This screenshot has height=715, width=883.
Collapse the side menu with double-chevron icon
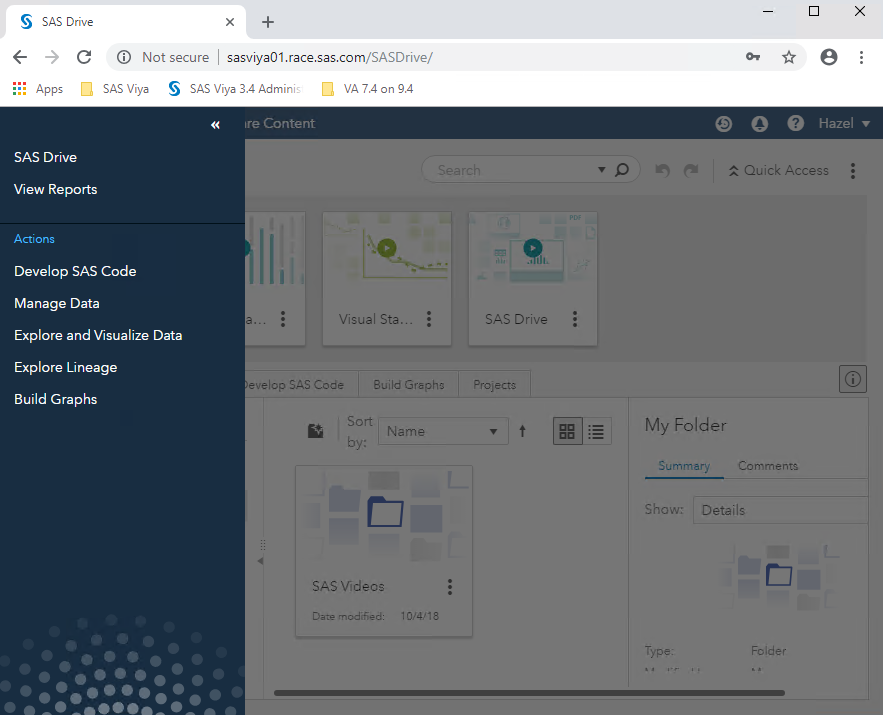(215, 125)
